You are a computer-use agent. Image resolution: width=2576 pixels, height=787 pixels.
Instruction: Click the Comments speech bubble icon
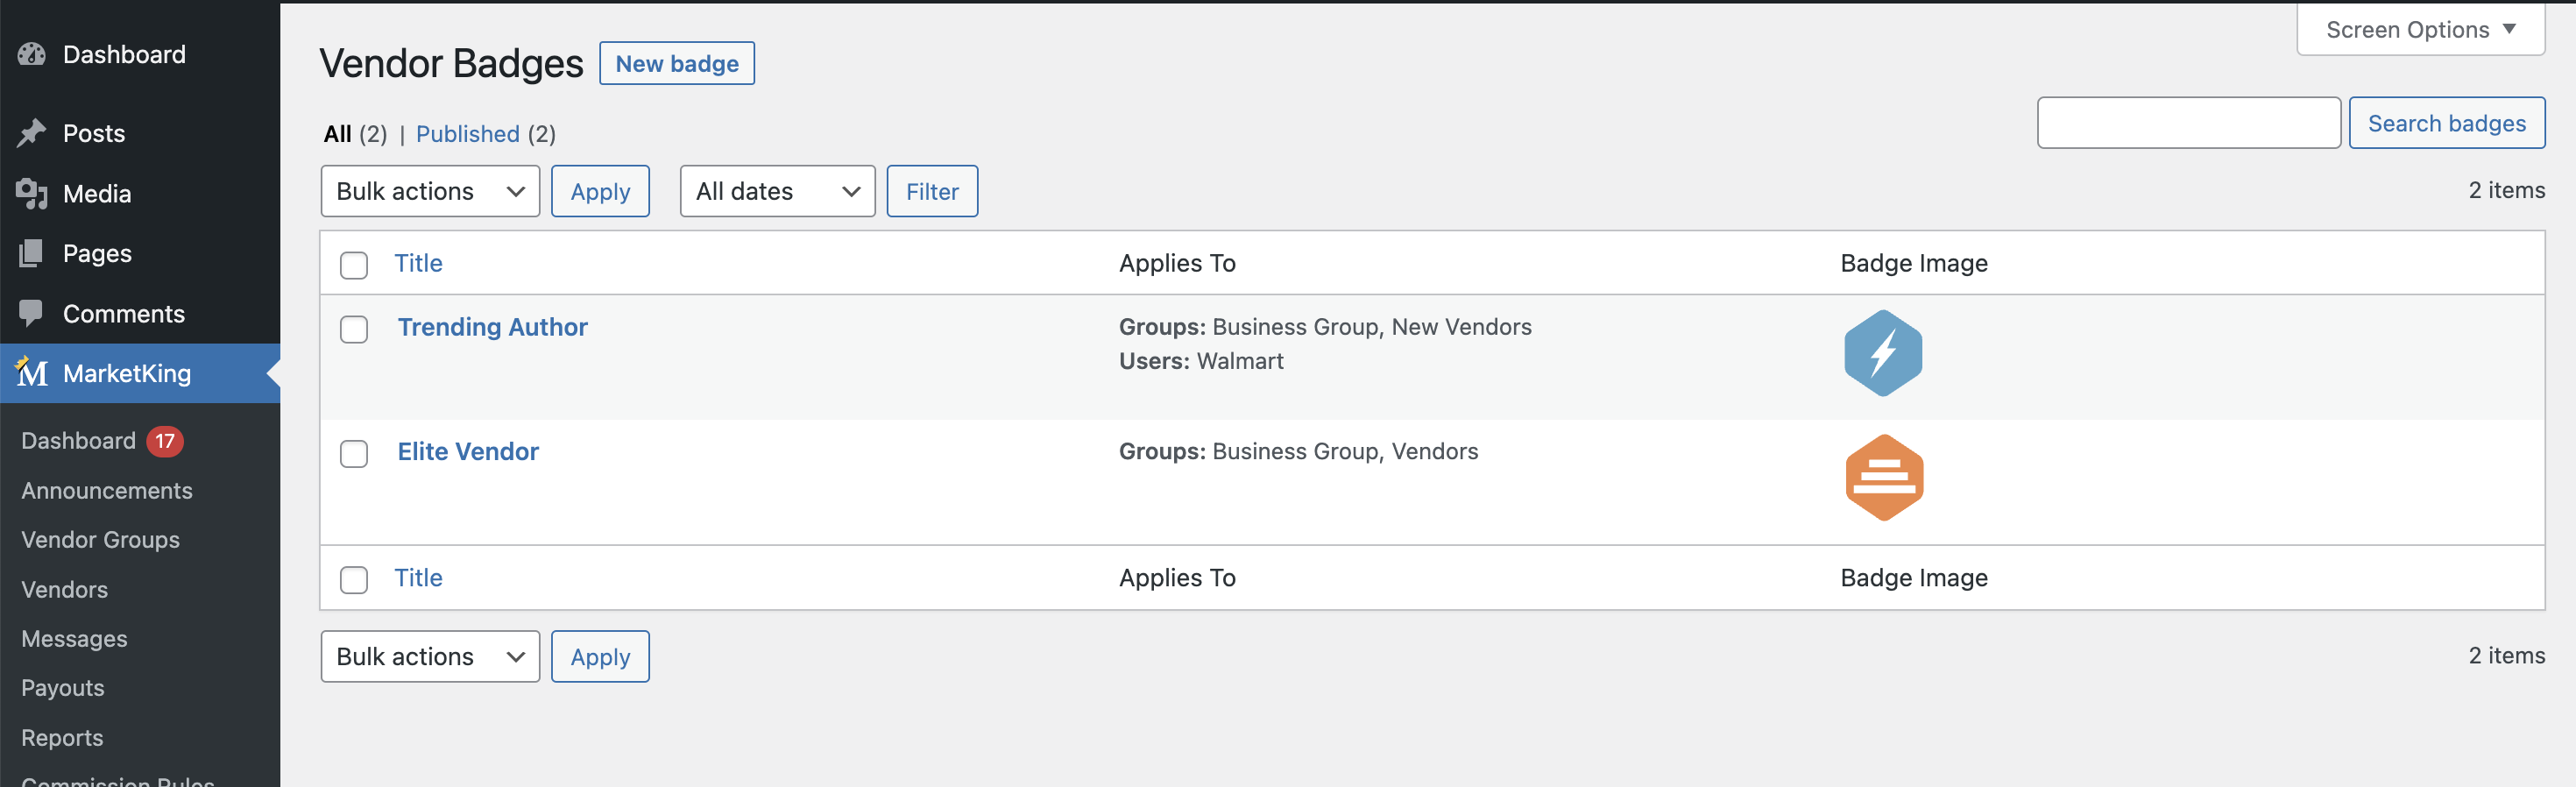point(32,313)
